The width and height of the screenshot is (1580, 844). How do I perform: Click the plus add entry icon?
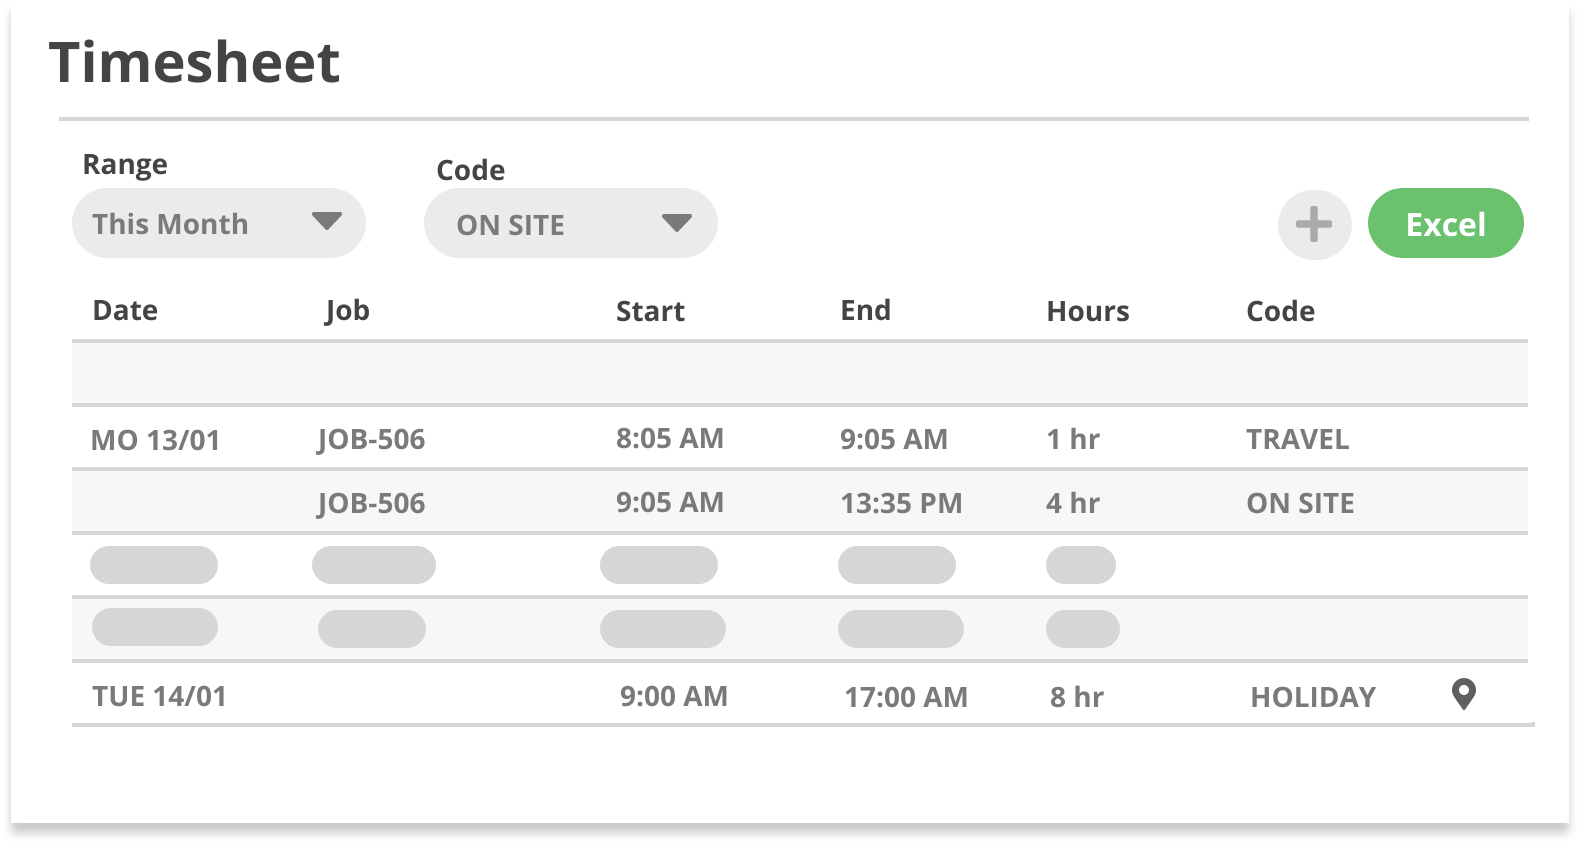(1314, 224)
